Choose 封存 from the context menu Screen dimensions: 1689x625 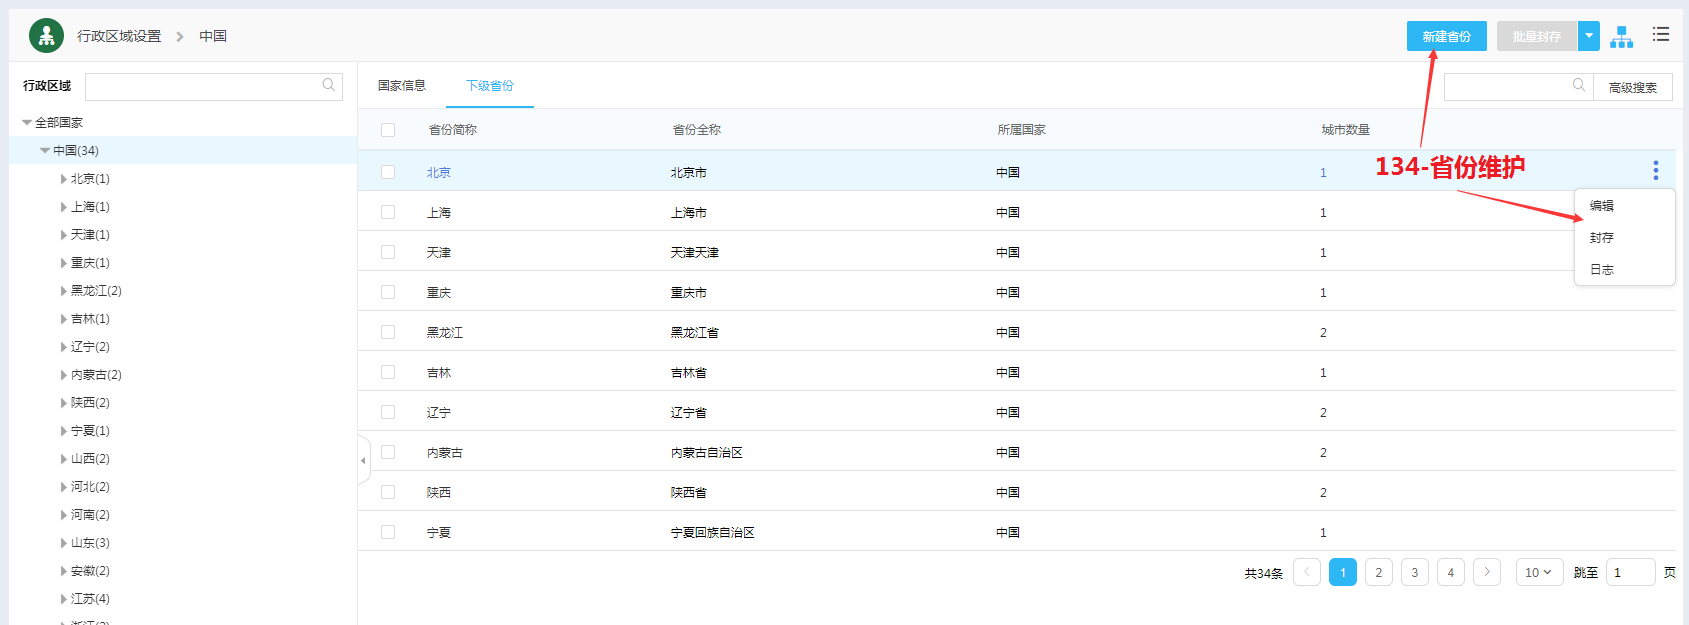tap(1602, 238)
